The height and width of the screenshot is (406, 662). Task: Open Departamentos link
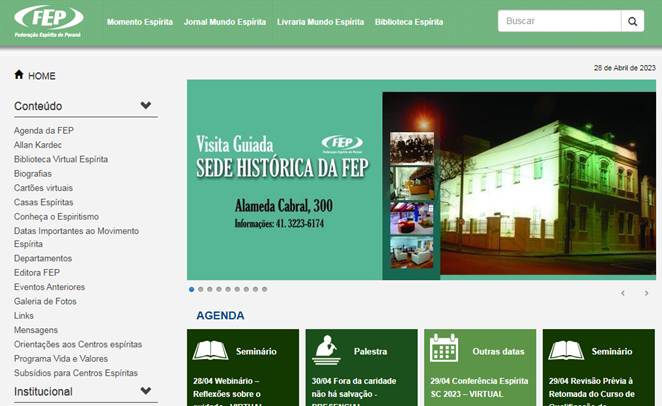pos(43,258)
